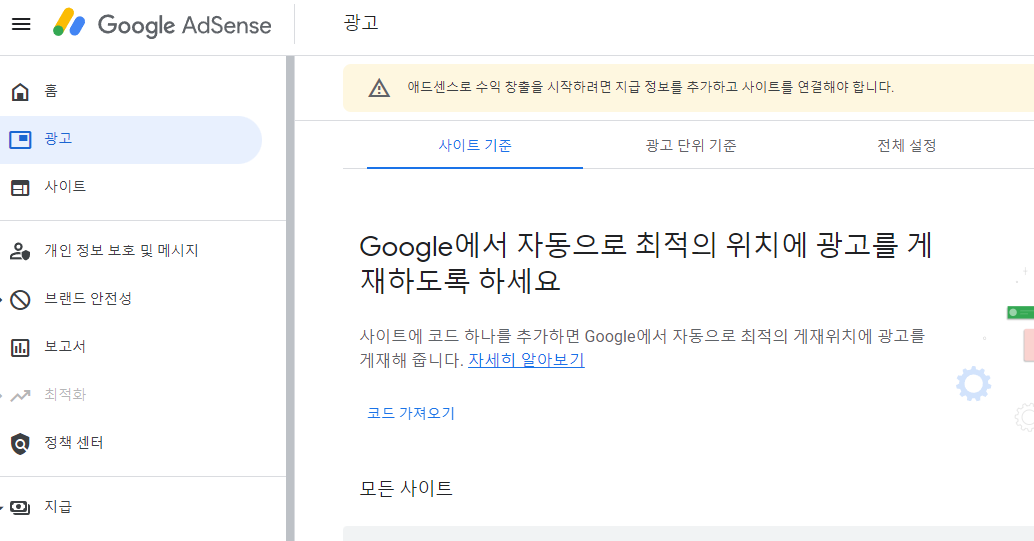Click the 개인 정보 보호 person icon
Screen dimensions: 1034x541
click(x=20, y=251)
